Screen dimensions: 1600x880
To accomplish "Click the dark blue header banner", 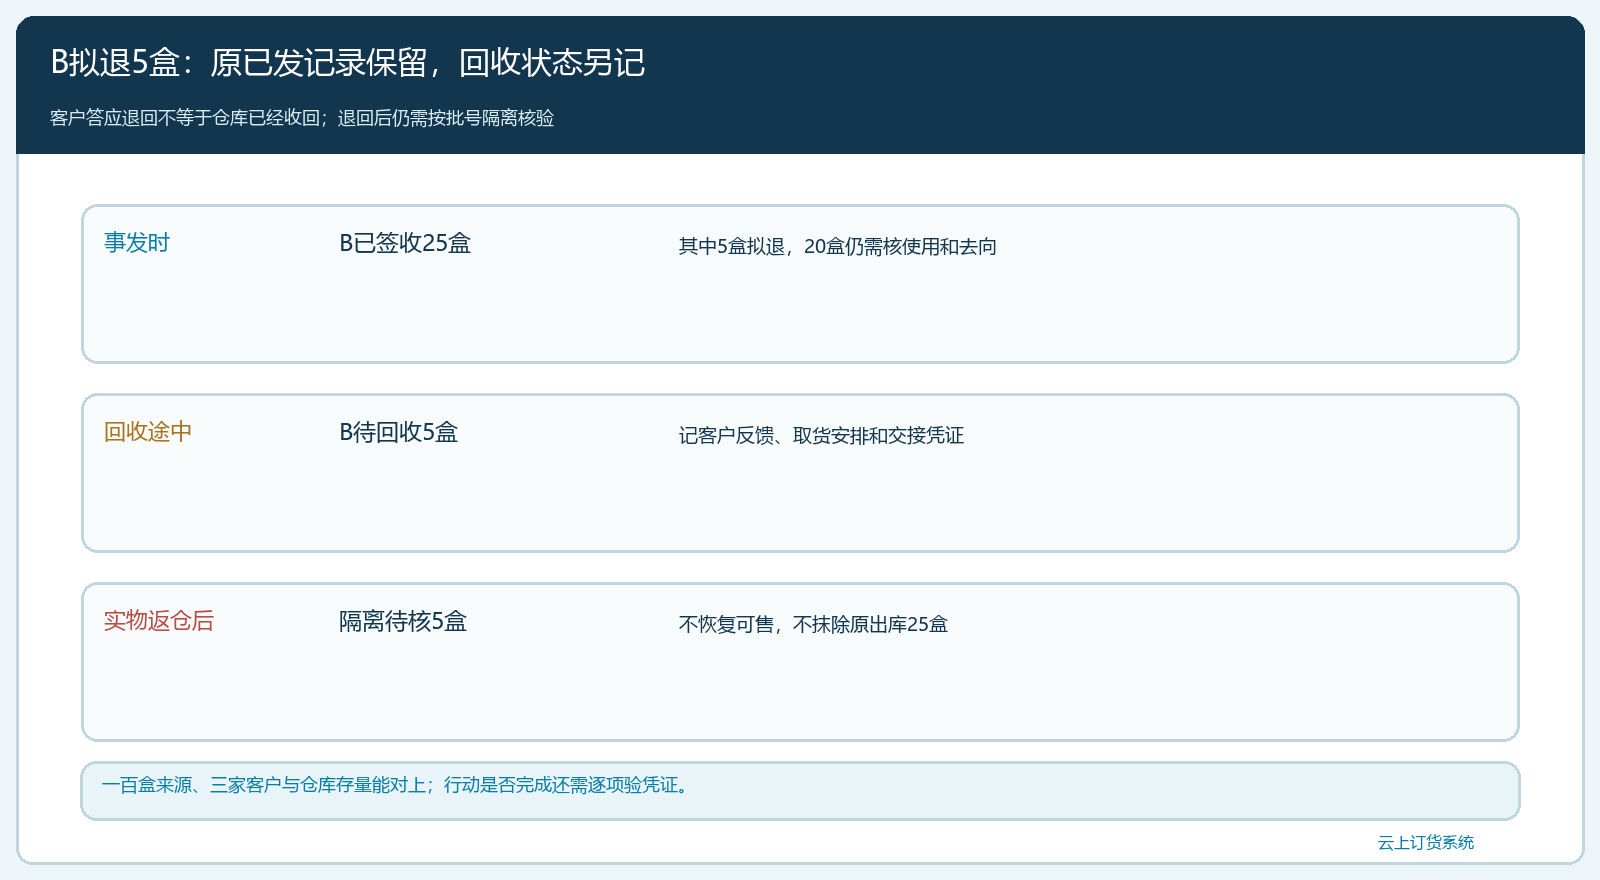I will (800, 85).
